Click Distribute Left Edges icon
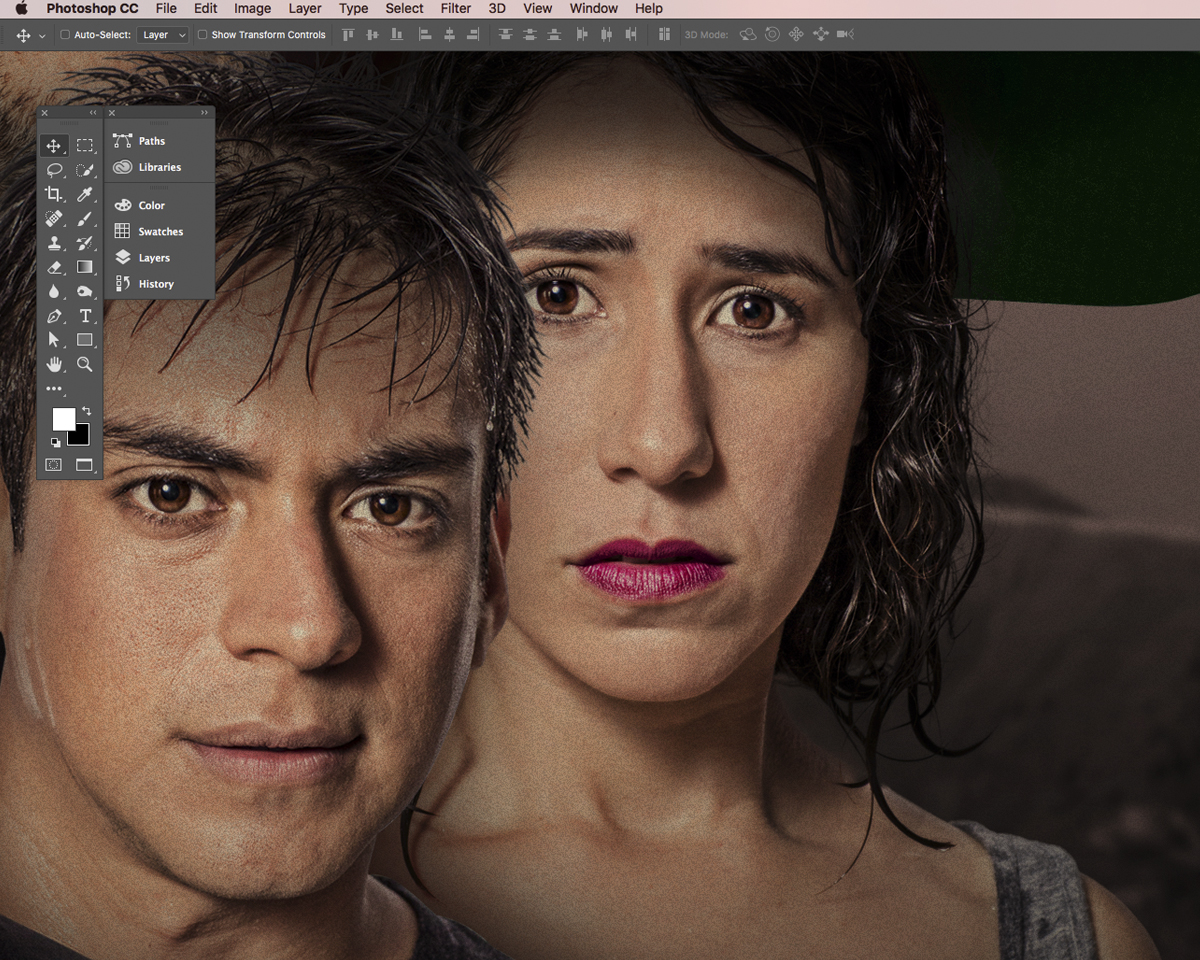The height and width of the screenshot is (960, 1200). click(582, 34)
